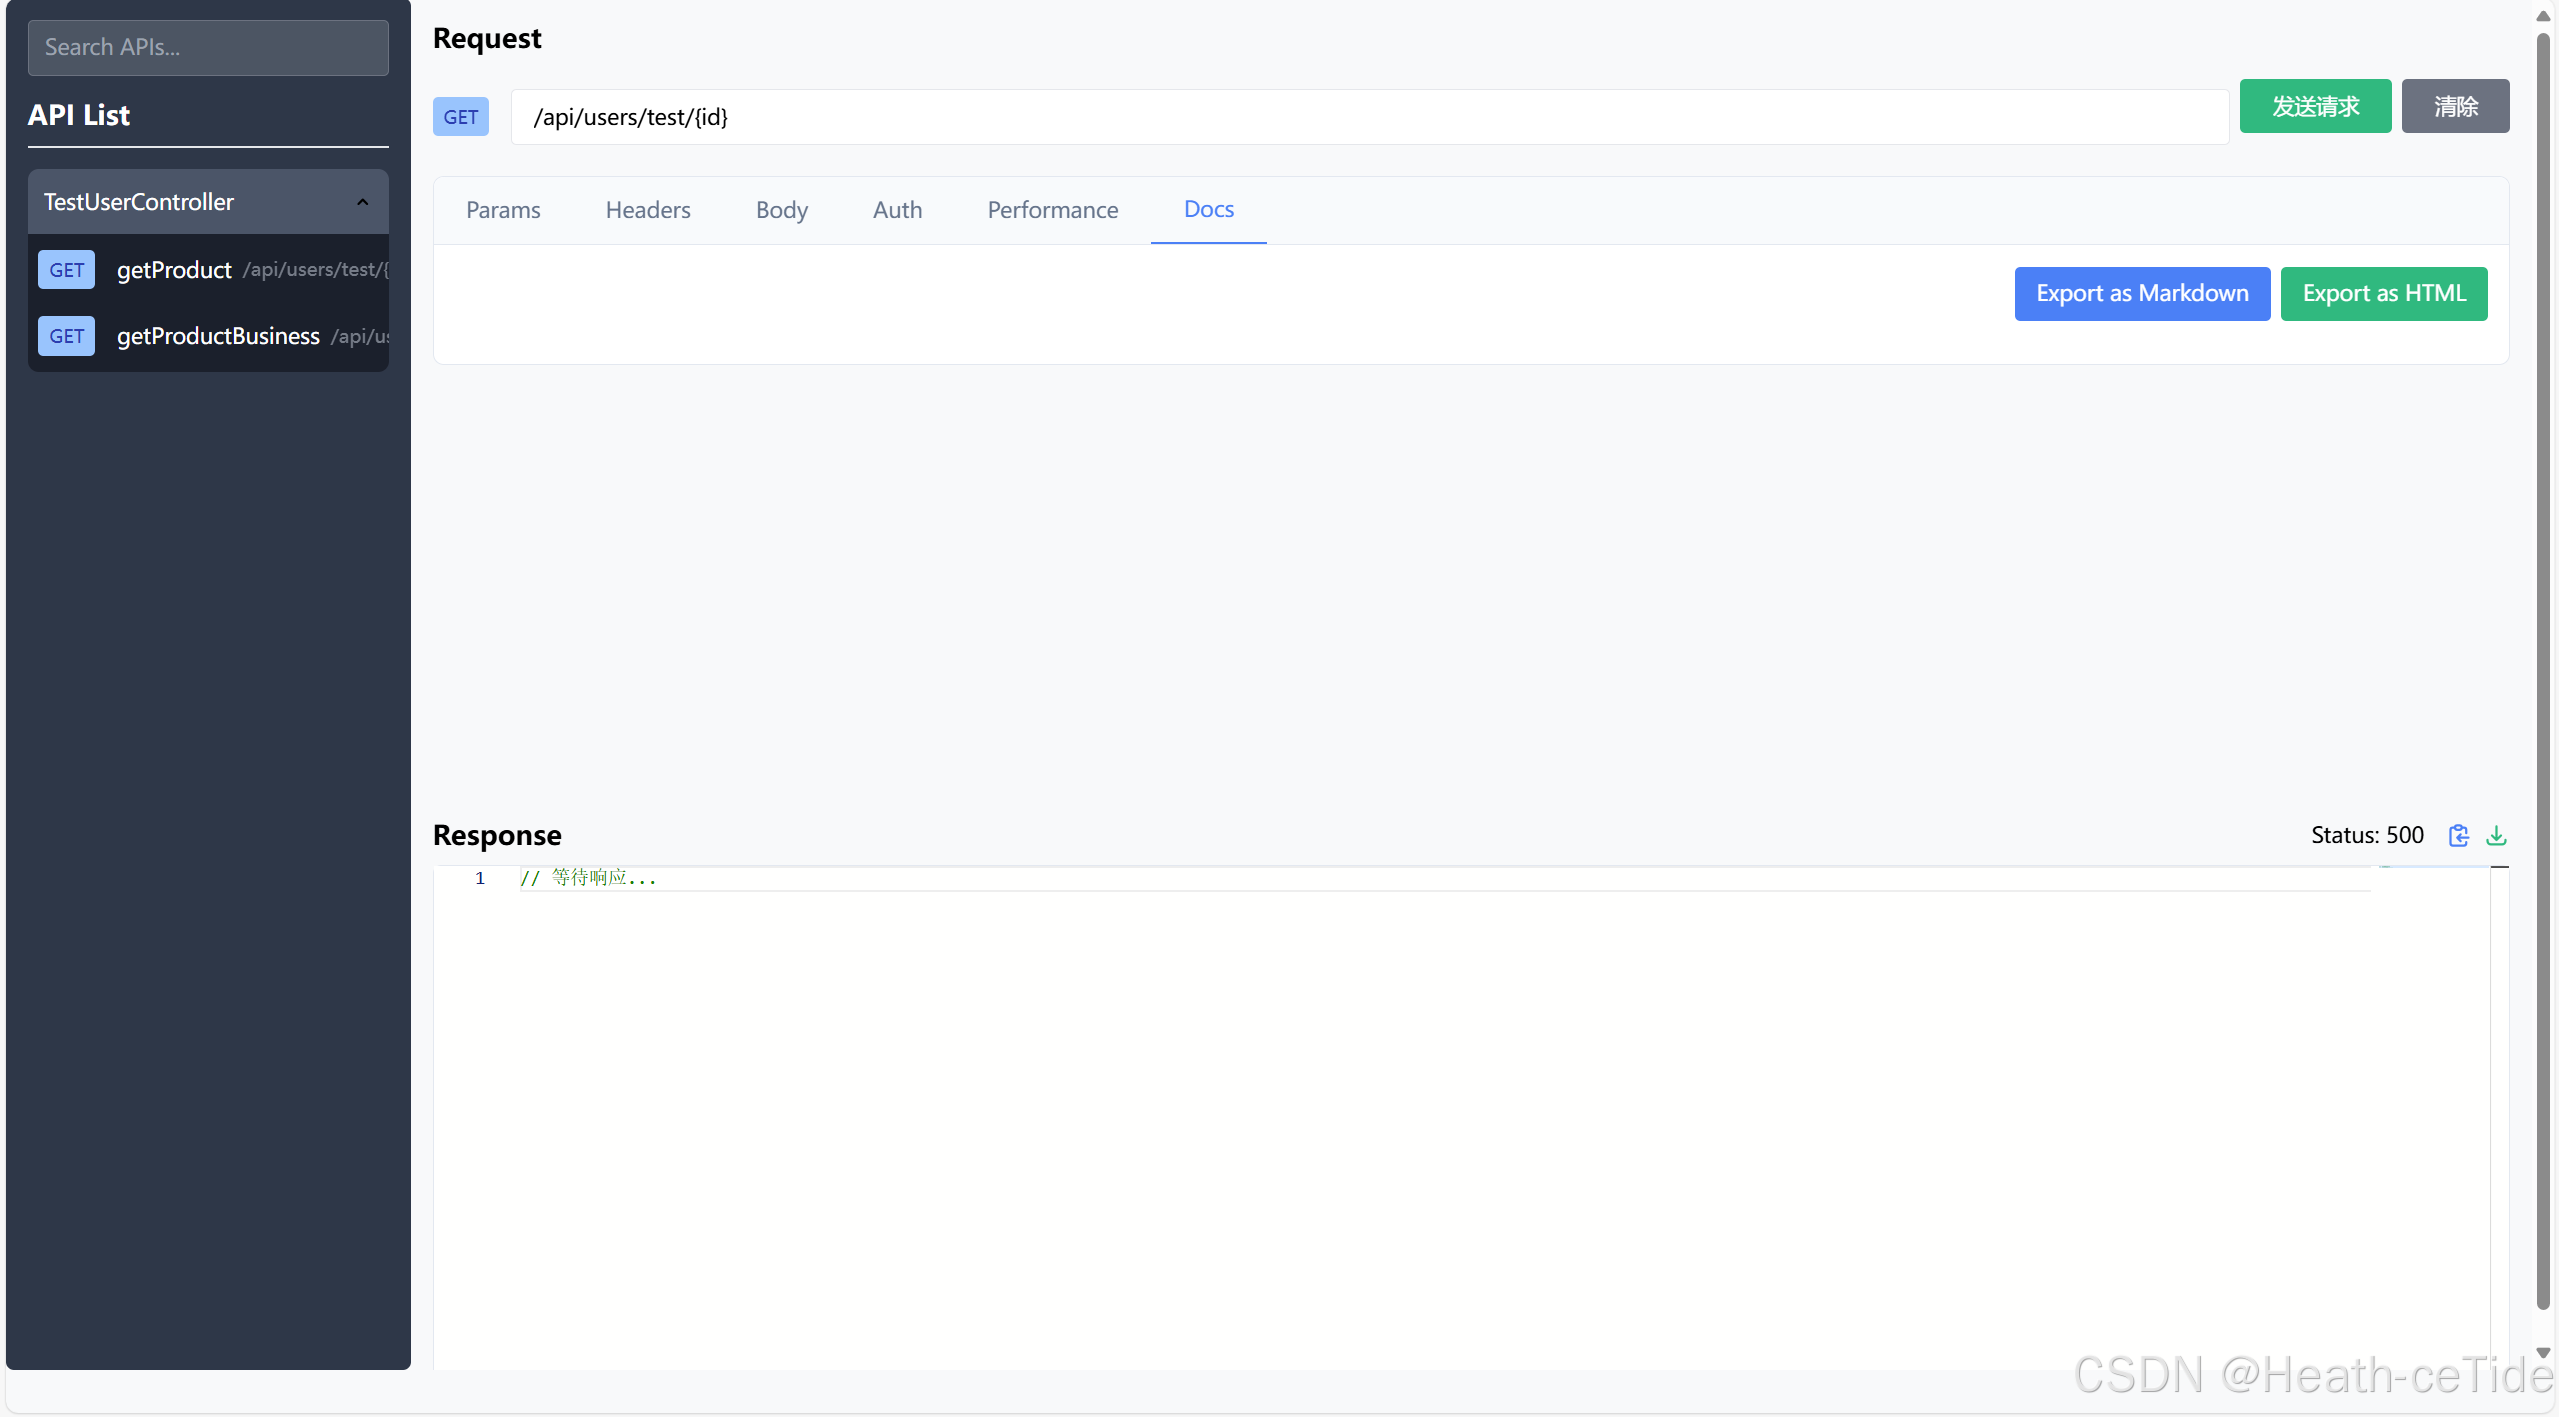Download the response with the download icon
The height and width of the screenshot is (1417, 2559).
[2496, 835]
